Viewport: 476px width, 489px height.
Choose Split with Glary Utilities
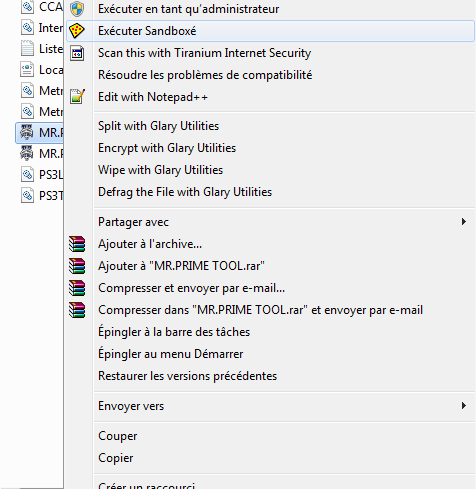[x=158, y=126]
